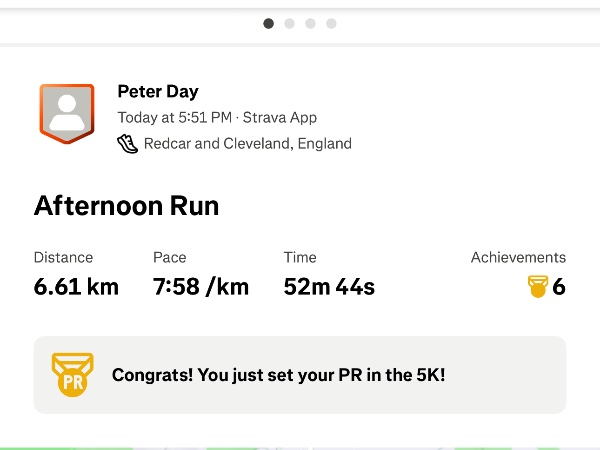600x450 pixels.
Task: Select the second carousel page dot
Action: (x=289, y=23)
